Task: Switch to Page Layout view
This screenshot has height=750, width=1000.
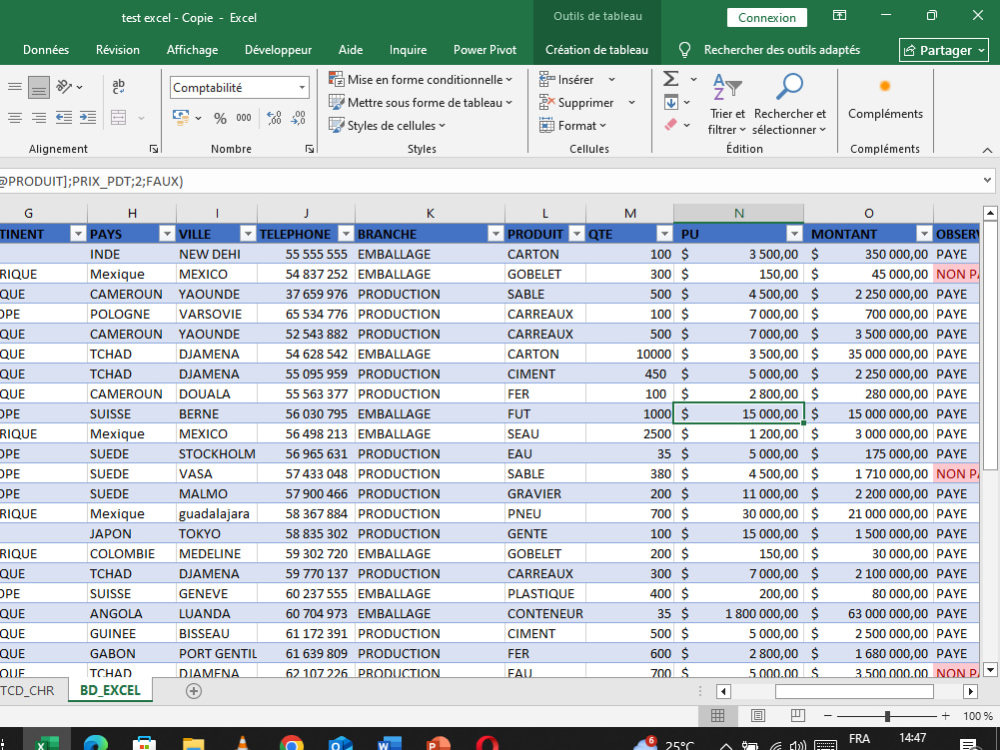Action: (758, 716)
